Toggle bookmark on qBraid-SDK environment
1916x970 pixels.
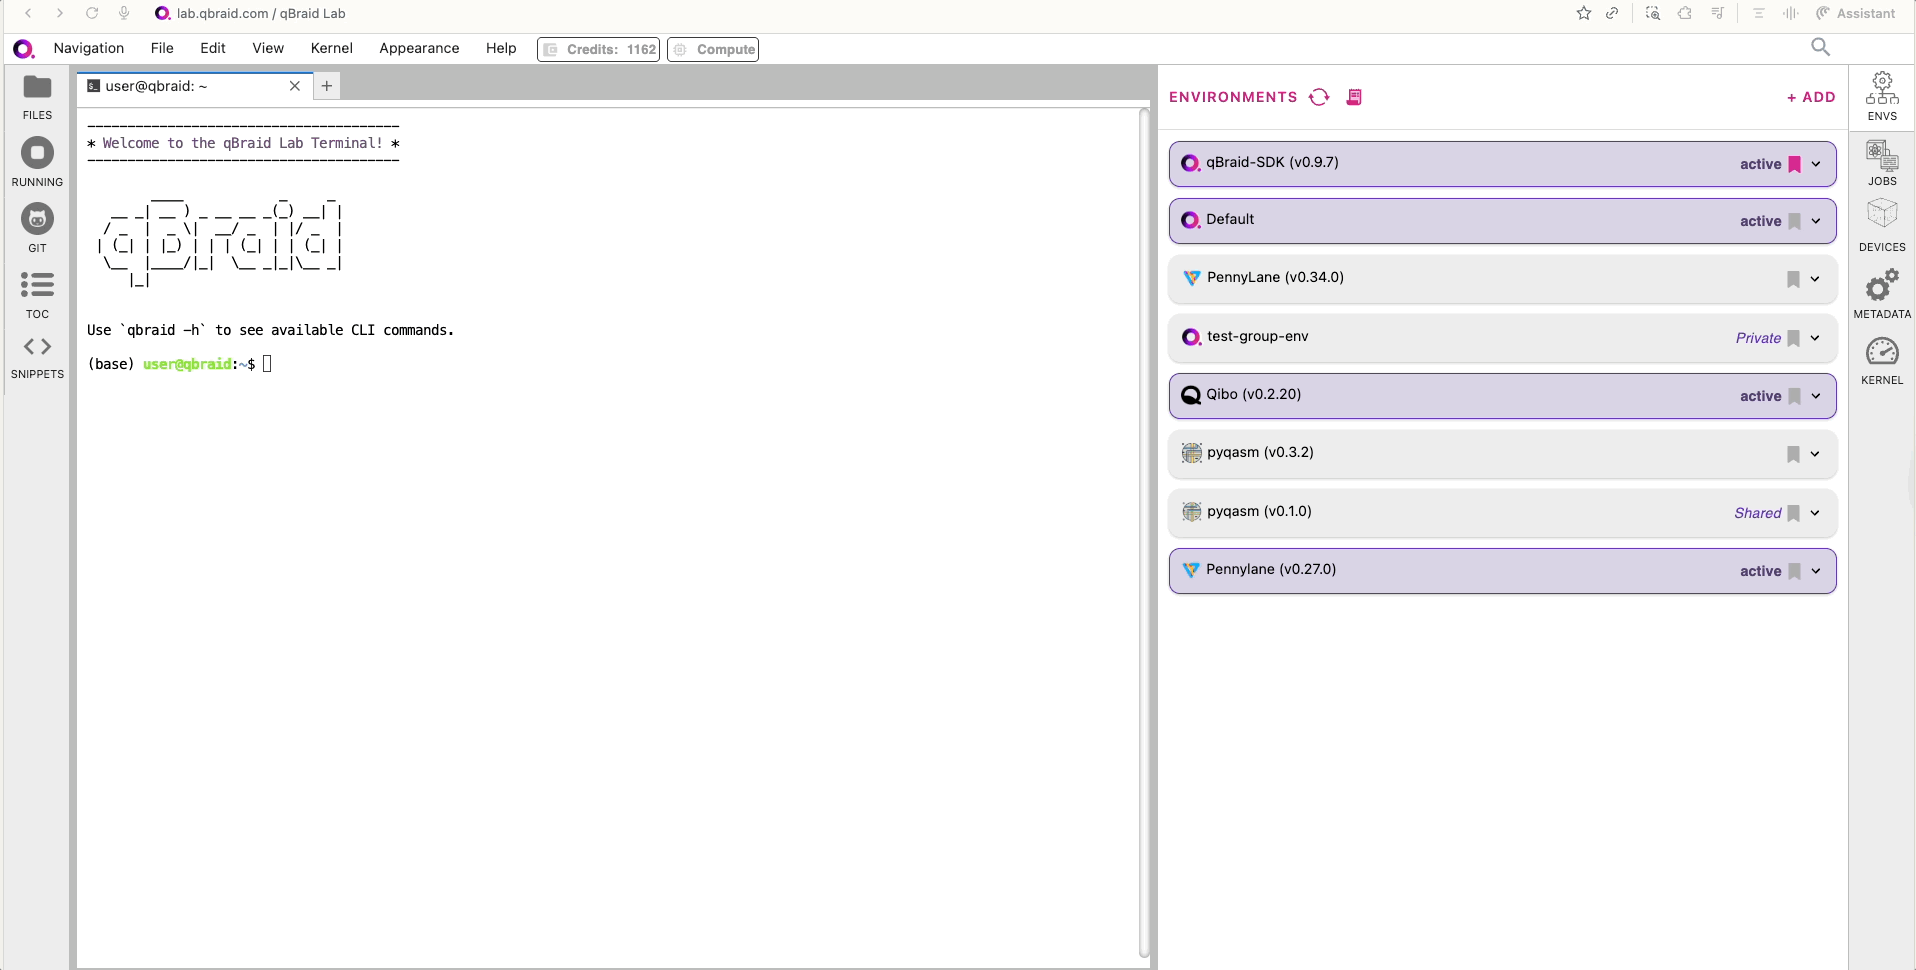1794,164
